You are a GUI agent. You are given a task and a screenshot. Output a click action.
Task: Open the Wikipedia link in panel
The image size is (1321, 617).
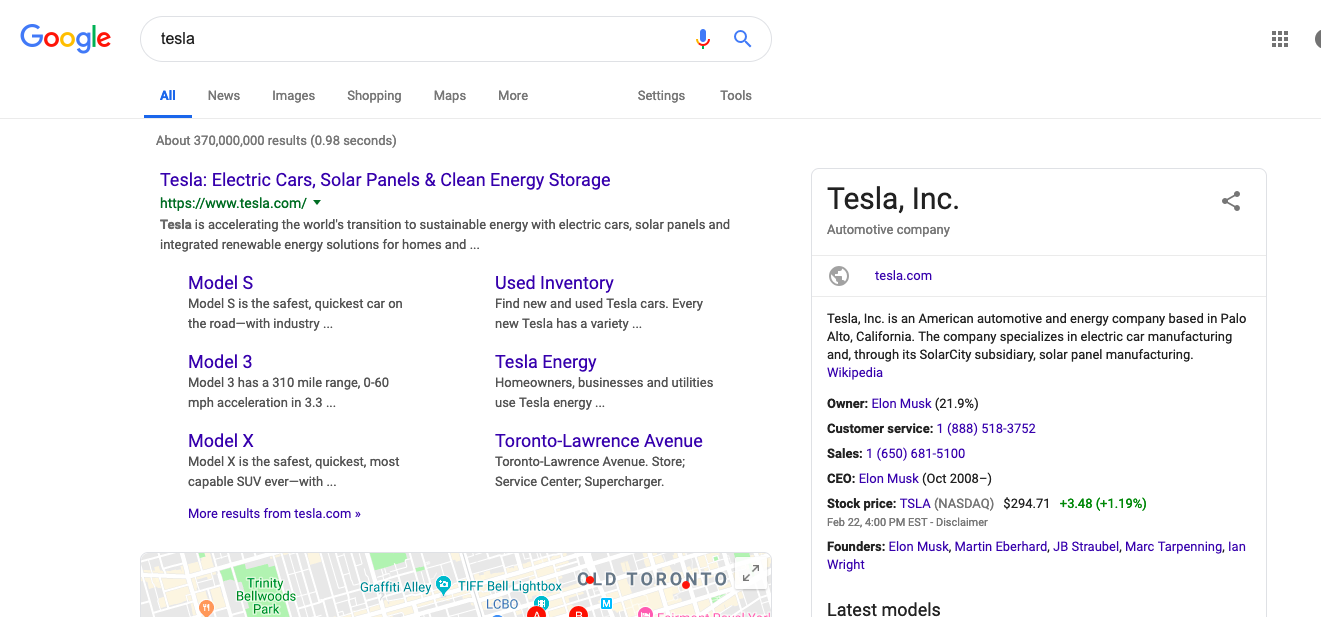[855, 373]
